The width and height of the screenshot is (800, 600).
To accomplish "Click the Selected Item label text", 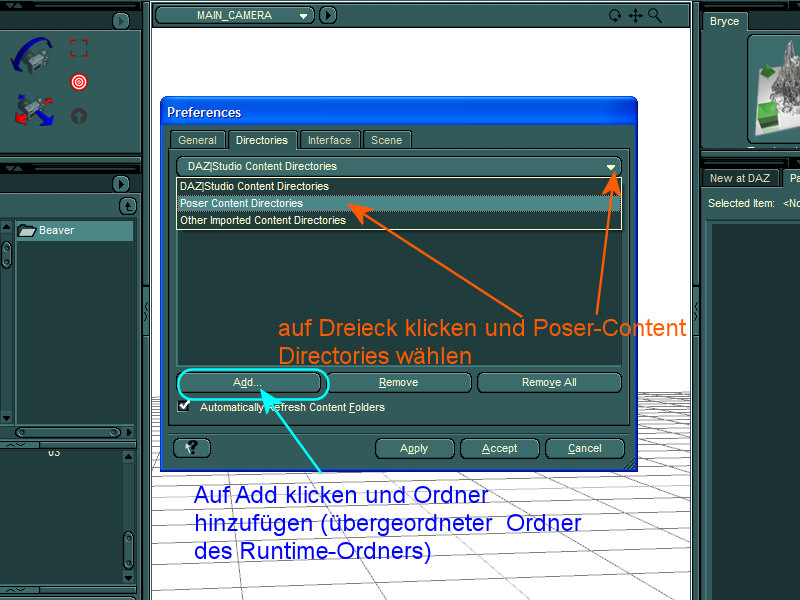I will (x=741, y=203).
